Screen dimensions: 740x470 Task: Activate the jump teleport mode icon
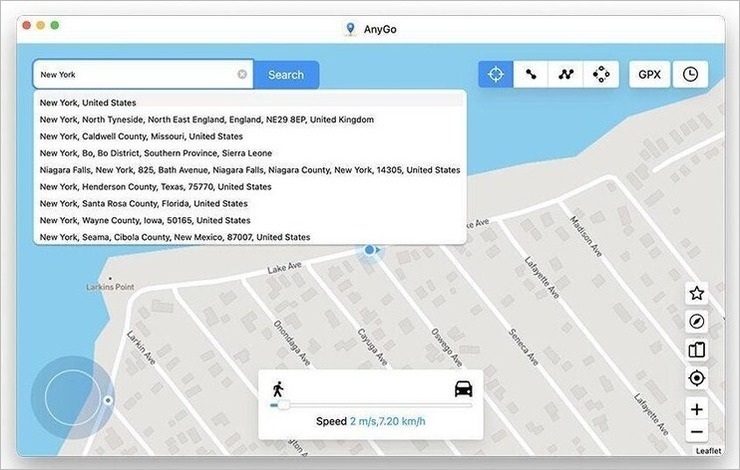pos(601,74)
